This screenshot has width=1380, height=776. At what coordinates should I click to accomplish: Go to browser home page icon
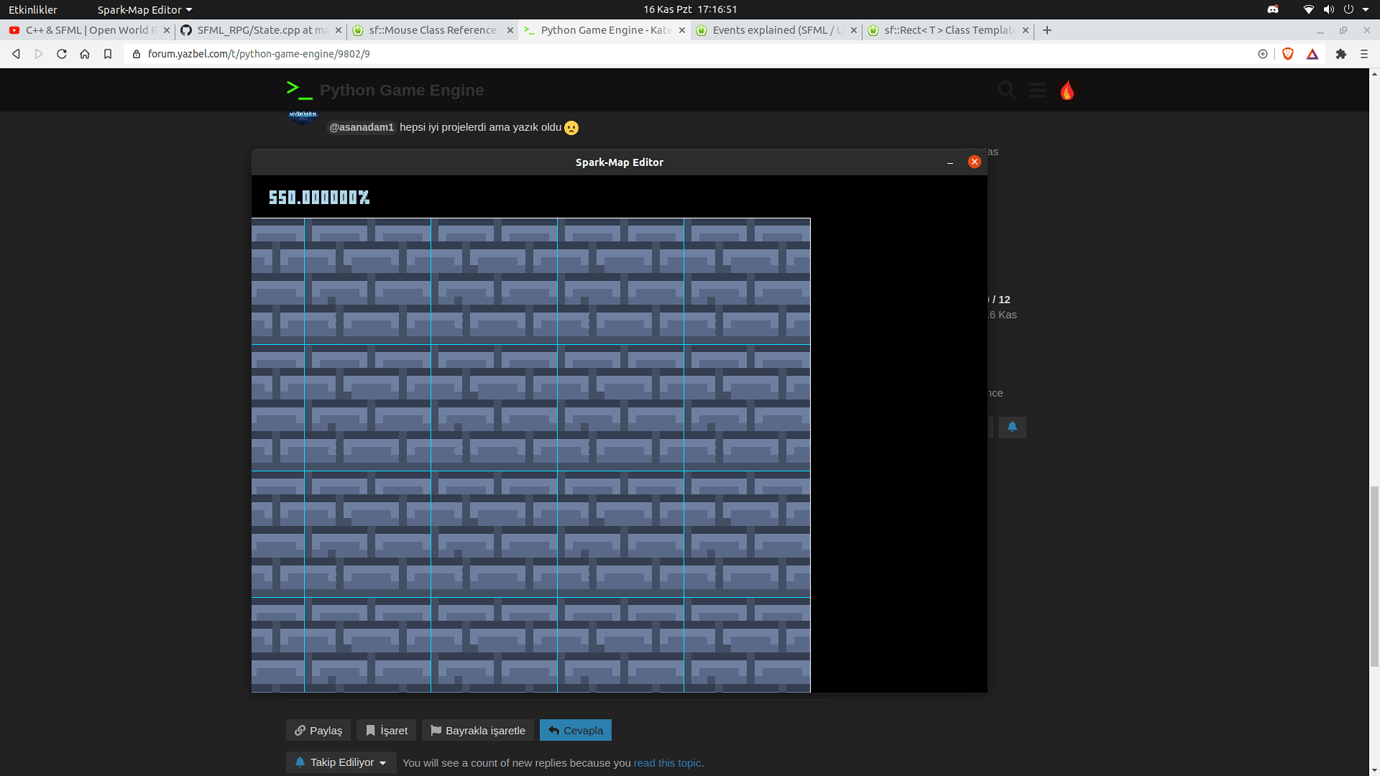[85, 54]
